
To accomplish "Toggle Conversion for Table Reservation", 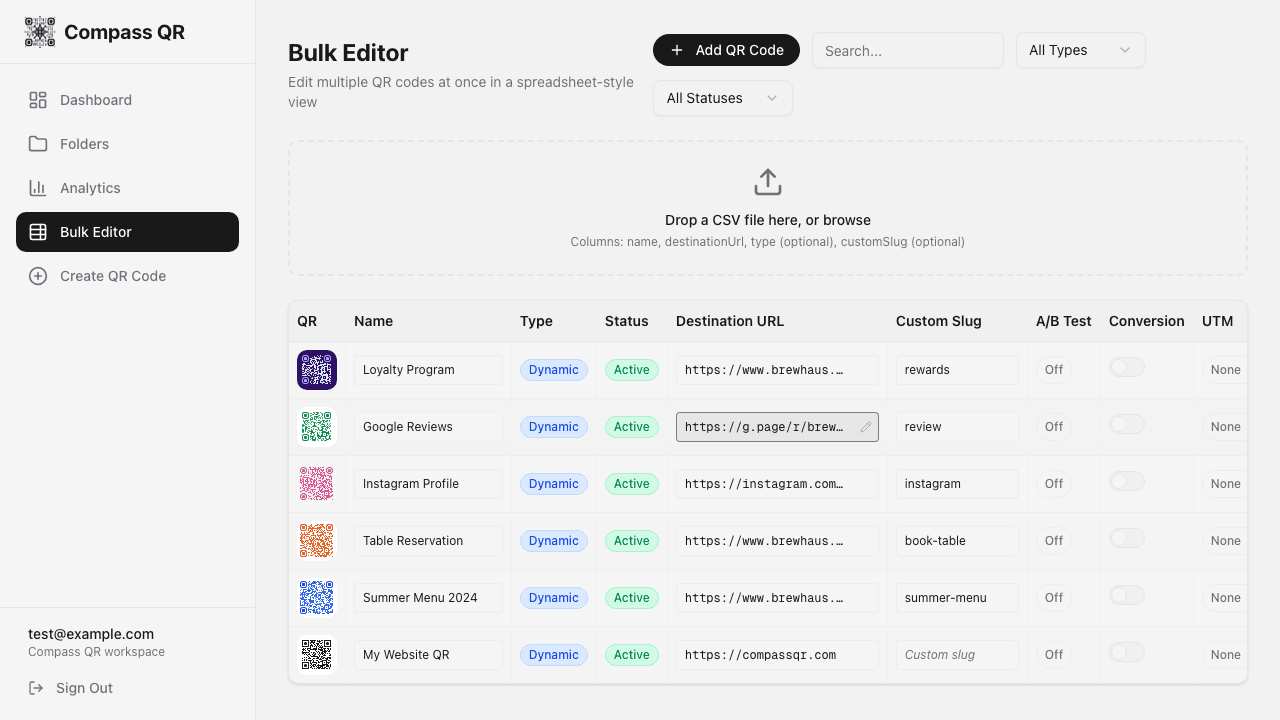I will click(1127, 539).
